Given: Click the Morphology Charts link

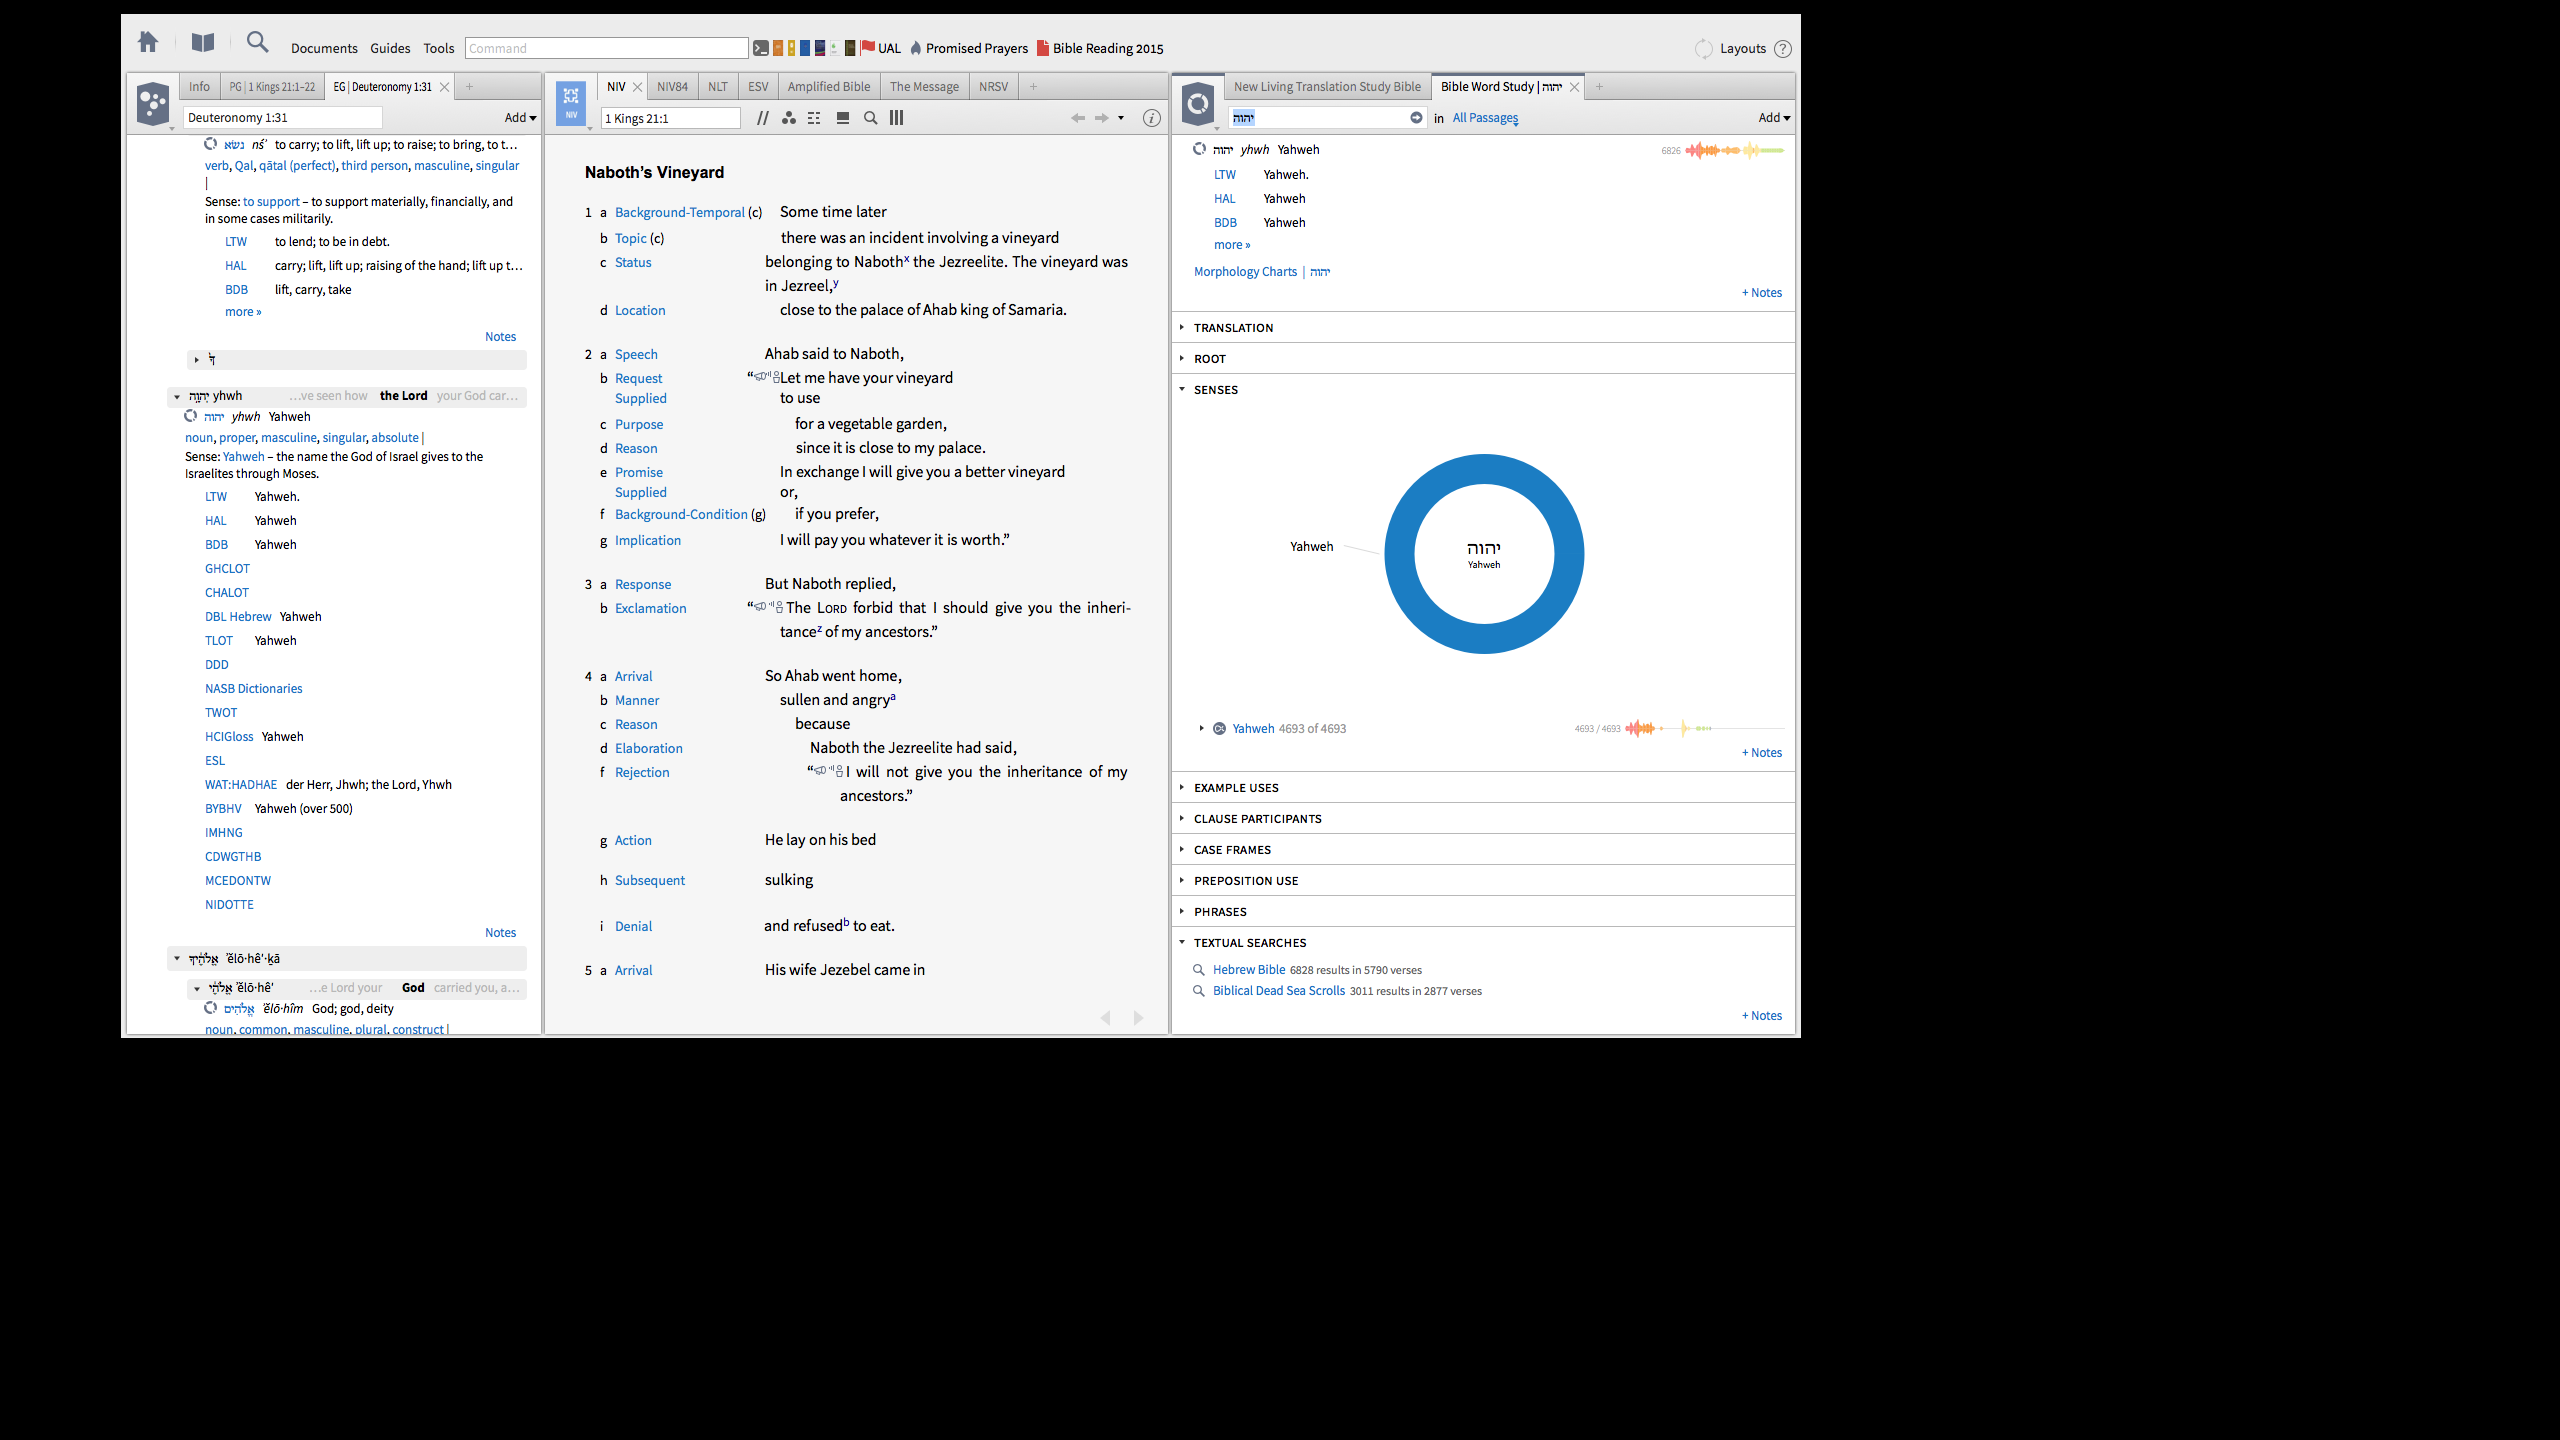Looking at the screenshot, I should pyautogui.click(x=1245, y=272).
